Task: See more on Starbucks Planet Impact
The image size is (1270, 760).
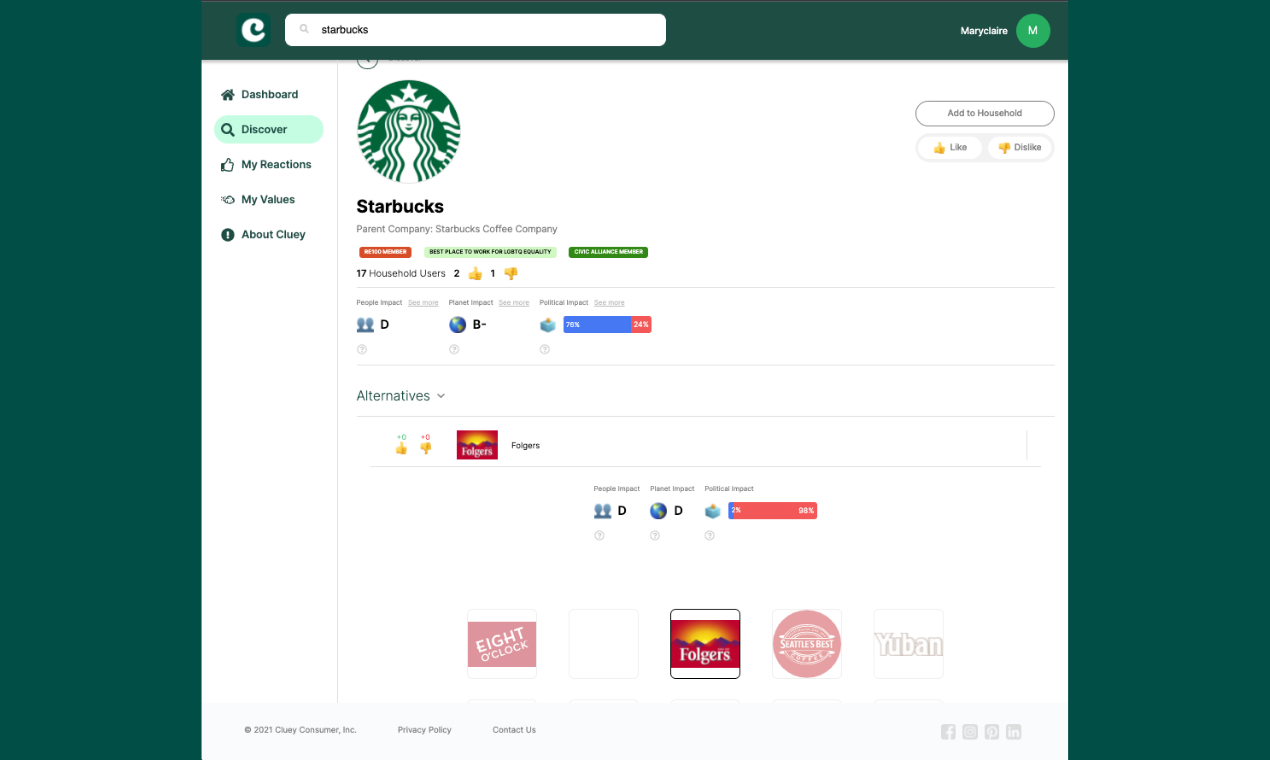Action: coord(514,303)
